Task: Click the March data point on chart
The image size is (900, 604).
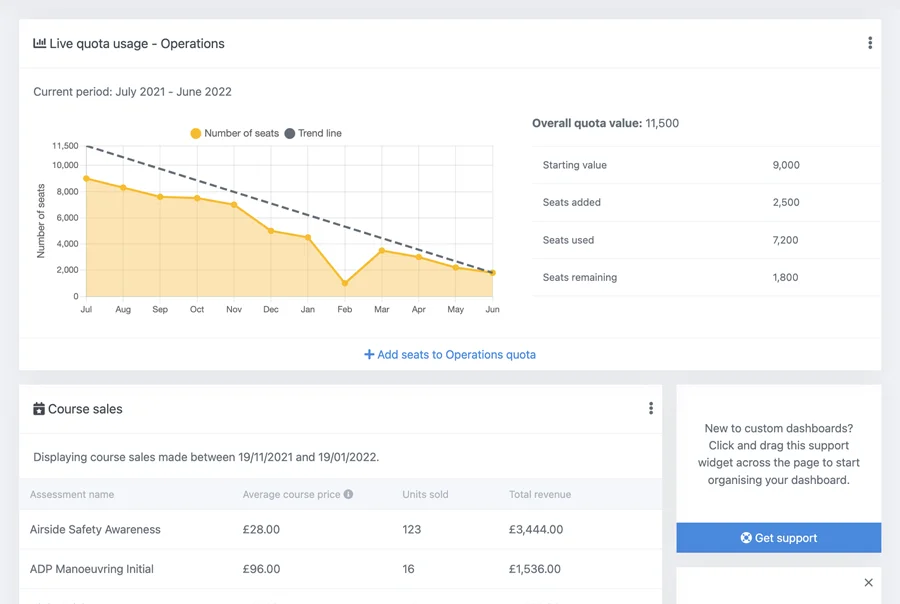Action: (382, 251)
